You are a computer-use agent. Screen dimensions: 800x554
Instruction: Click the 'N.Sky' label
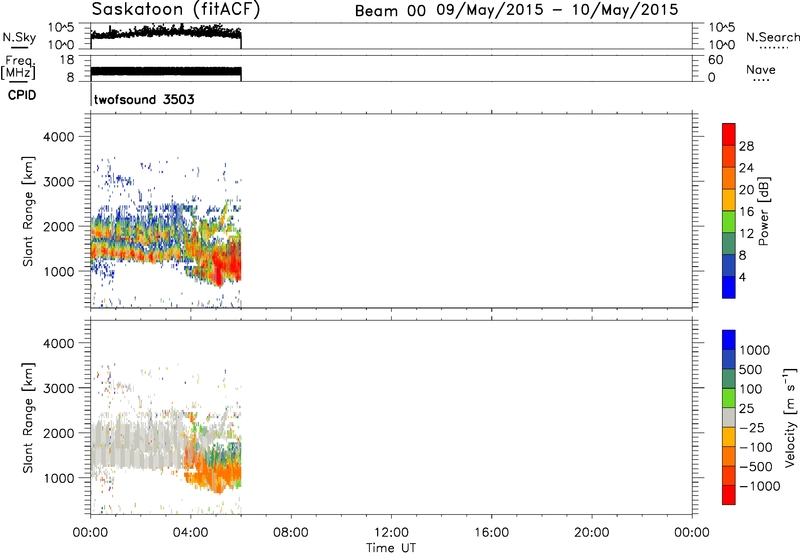[x=19, y=37]
